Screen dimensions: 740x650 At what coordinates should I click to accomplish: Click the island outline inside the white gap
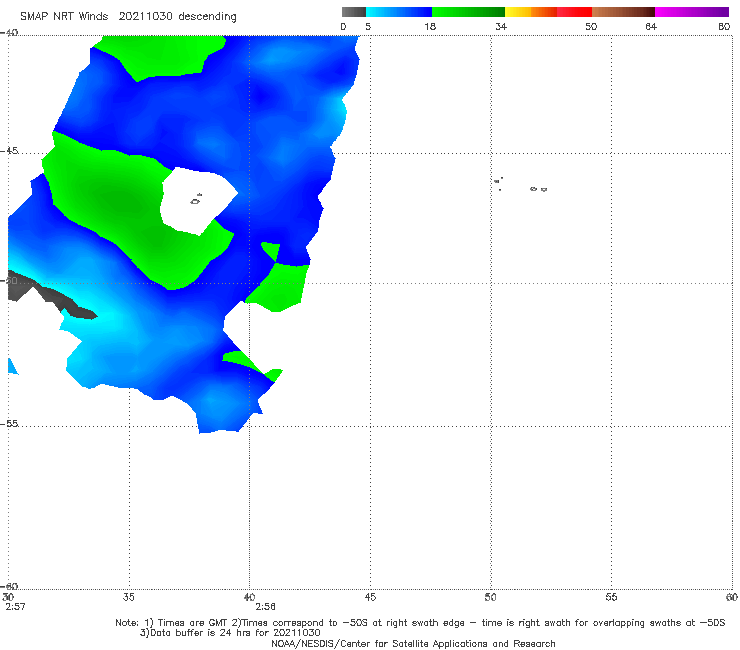[x=196, y=200]
